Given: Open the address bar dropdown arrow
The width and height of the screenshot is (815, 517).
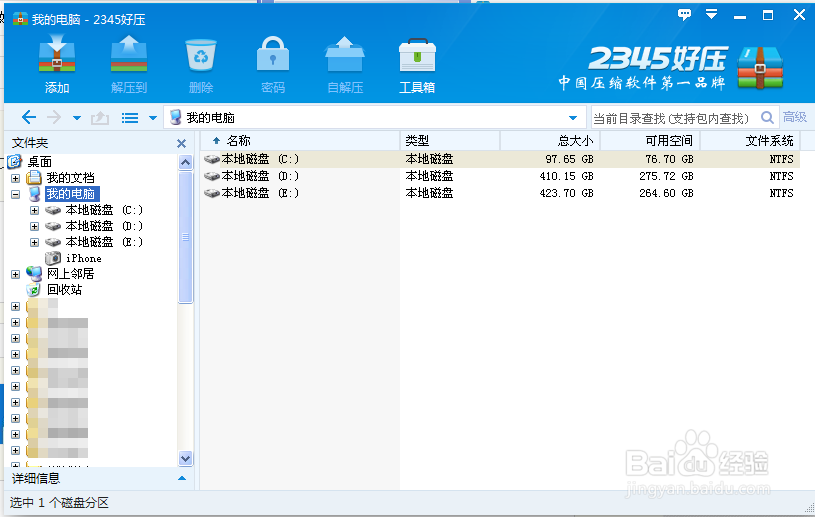Looking at the screenshot, I should click(x=573, y=118).
